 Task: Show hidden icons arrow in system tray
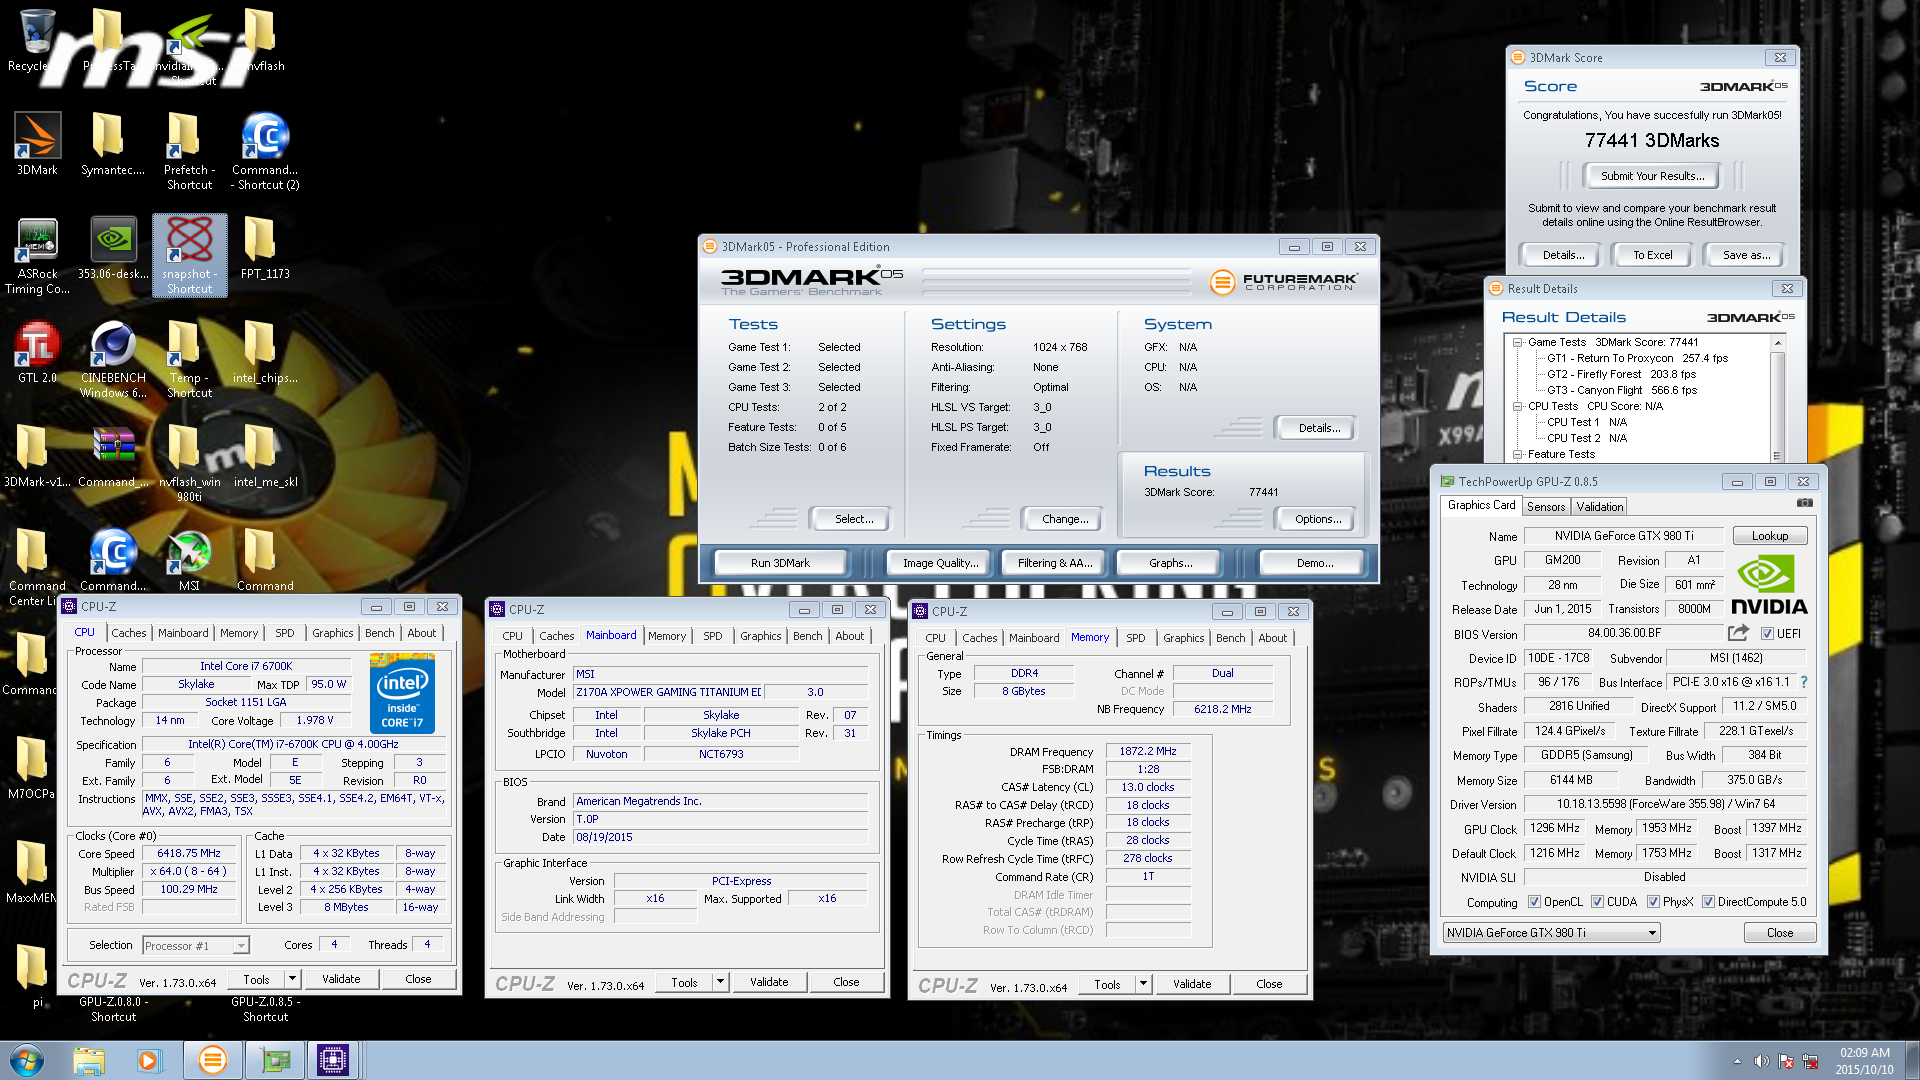(1737, 1061)
